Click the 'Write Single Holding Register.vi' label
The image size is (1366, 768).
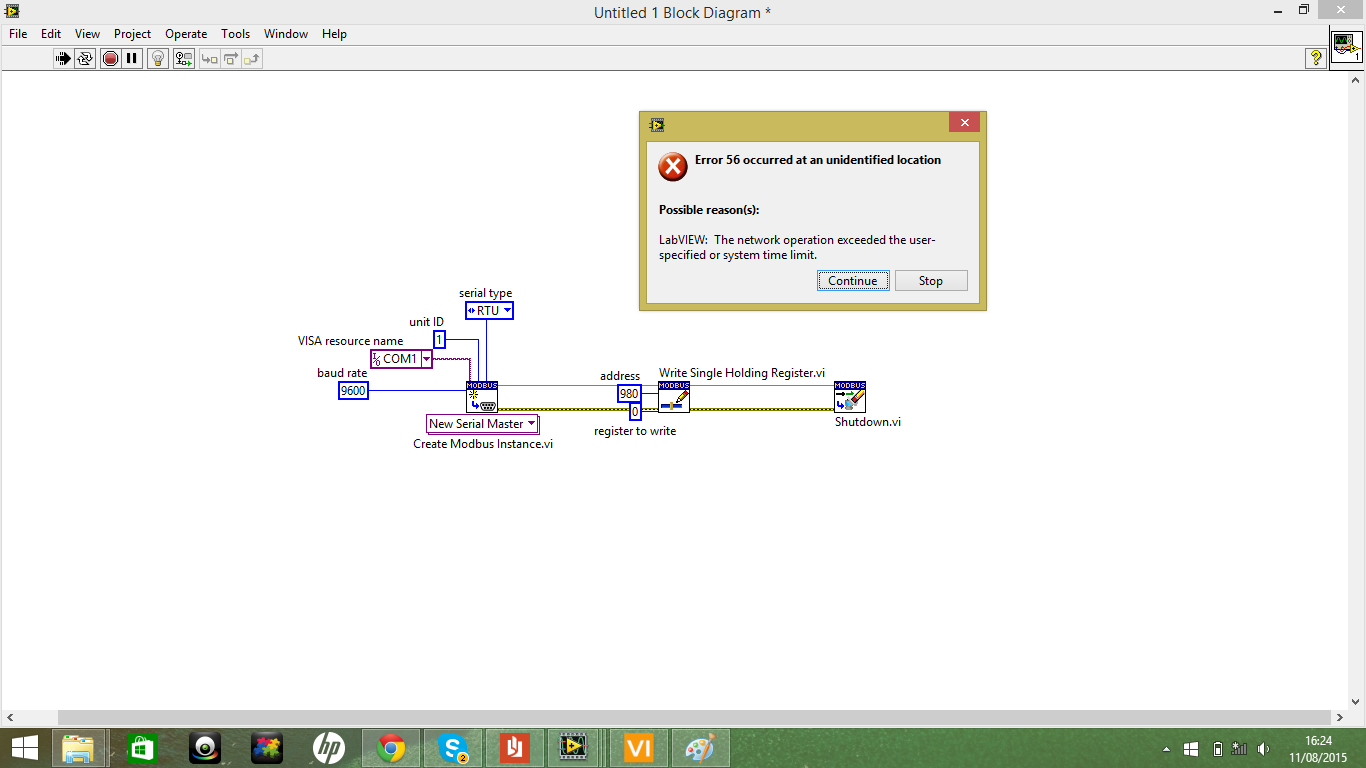(742, 373)
